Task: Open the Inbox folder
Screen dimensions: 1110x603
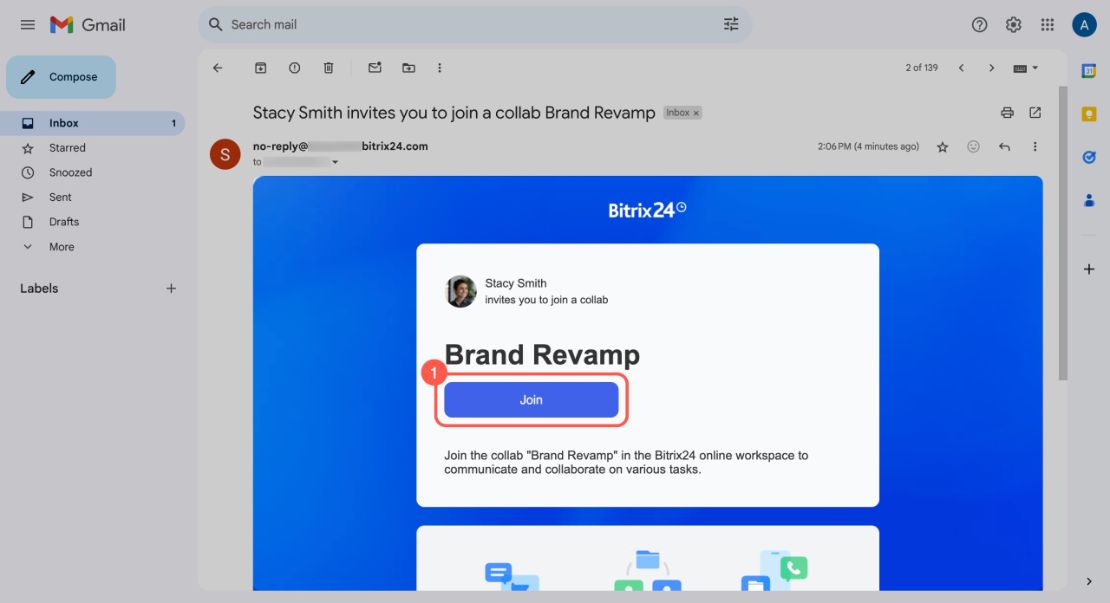Action: tap(93, 123)
